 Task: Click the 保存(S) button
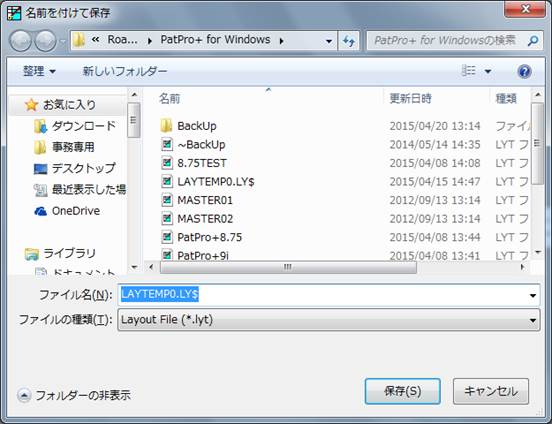402,391
